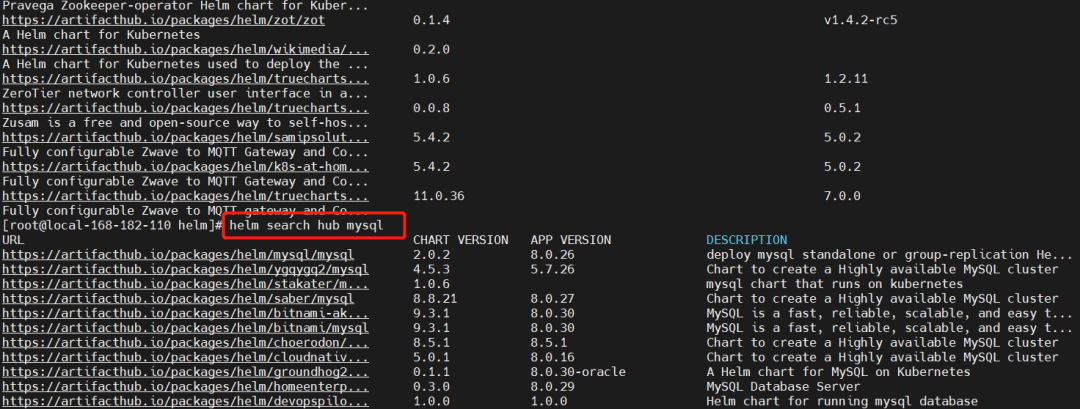The height and width of the screenshot is (409, 1080).
Task: Open the helm/mysql/mysql package link
Action: tap(178, 255)
